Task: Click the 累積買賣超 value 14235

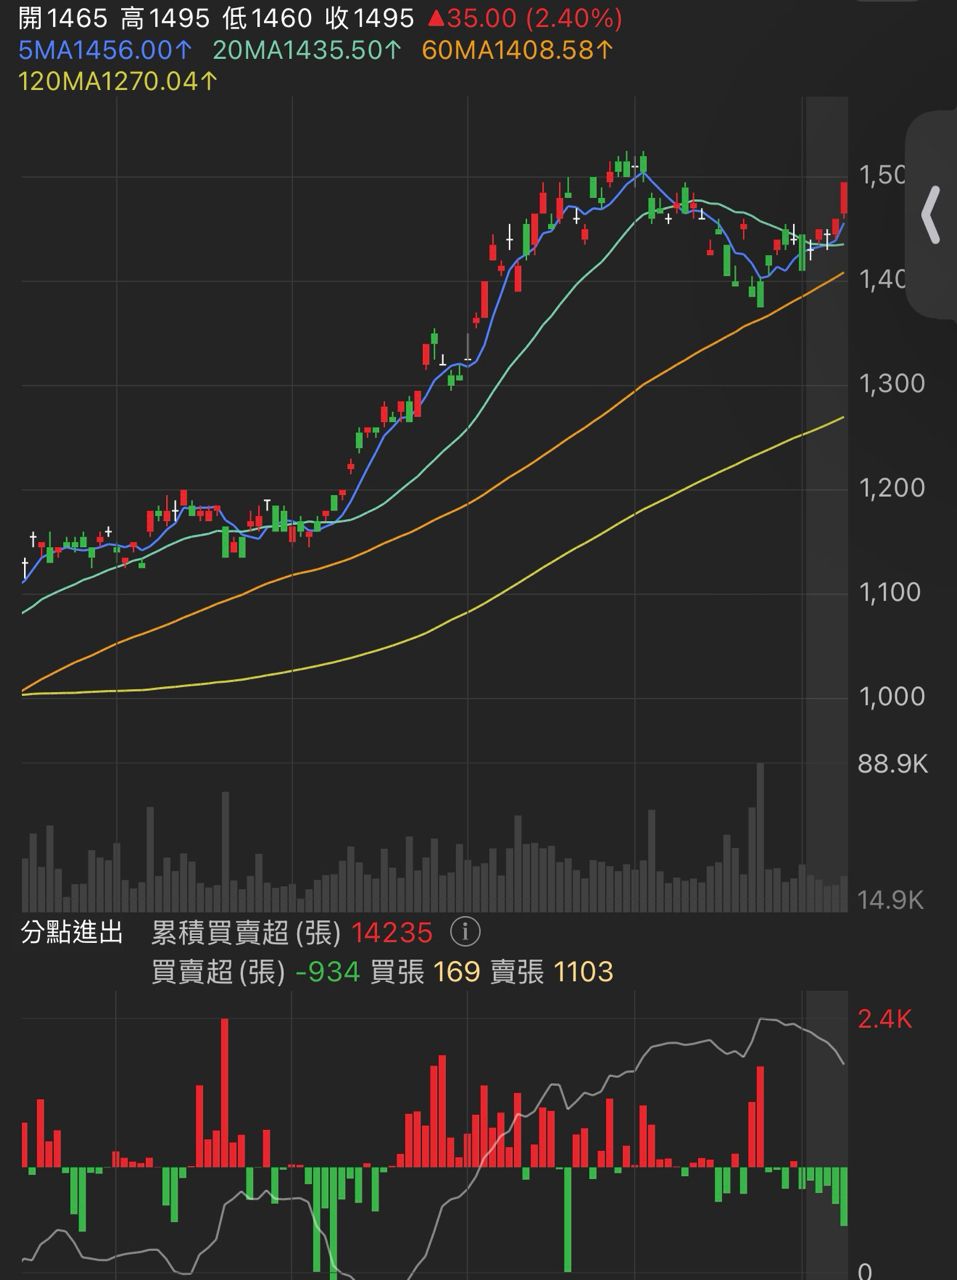Action: (x=392, y=933)
